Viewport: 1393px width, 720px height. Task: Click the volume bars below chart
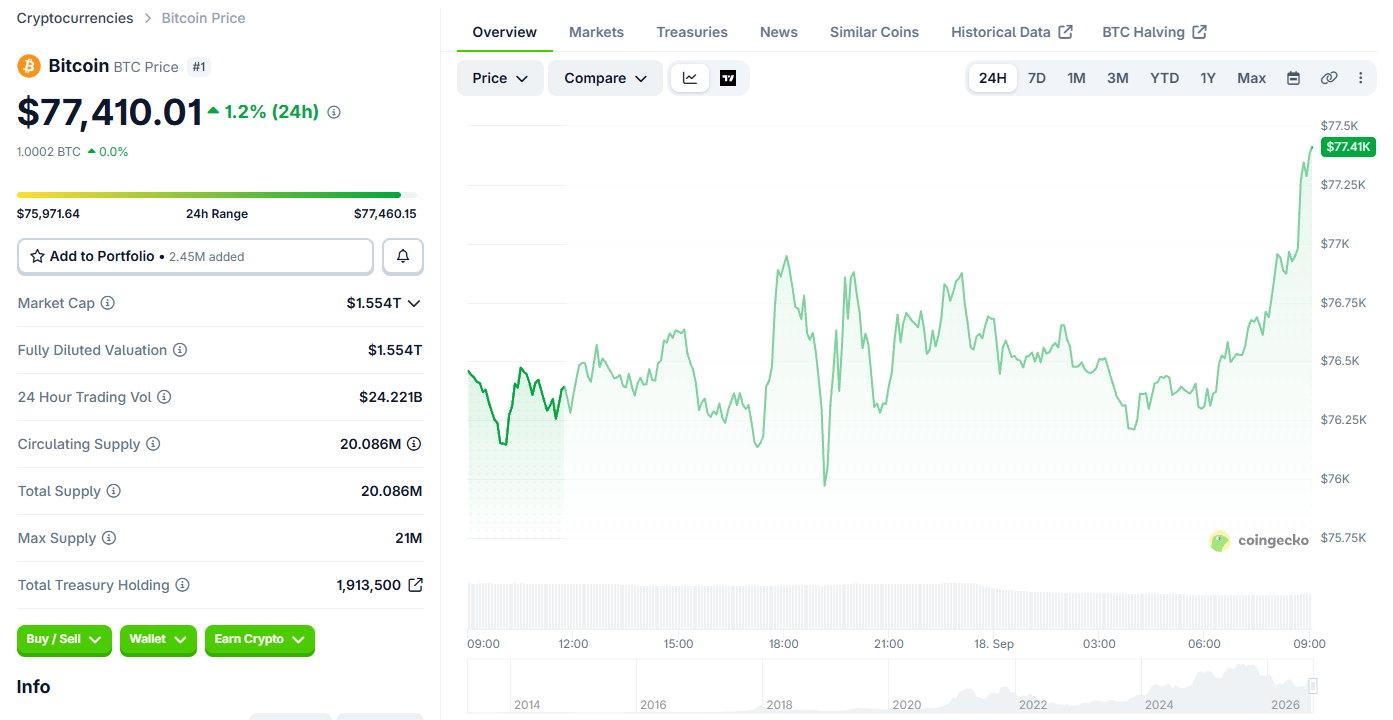tap(890, 604)
